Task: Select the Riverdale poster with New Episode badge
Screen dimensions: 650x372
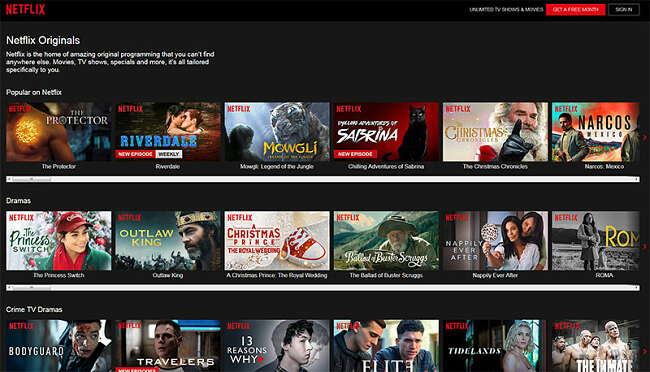Action: (168, 132)
